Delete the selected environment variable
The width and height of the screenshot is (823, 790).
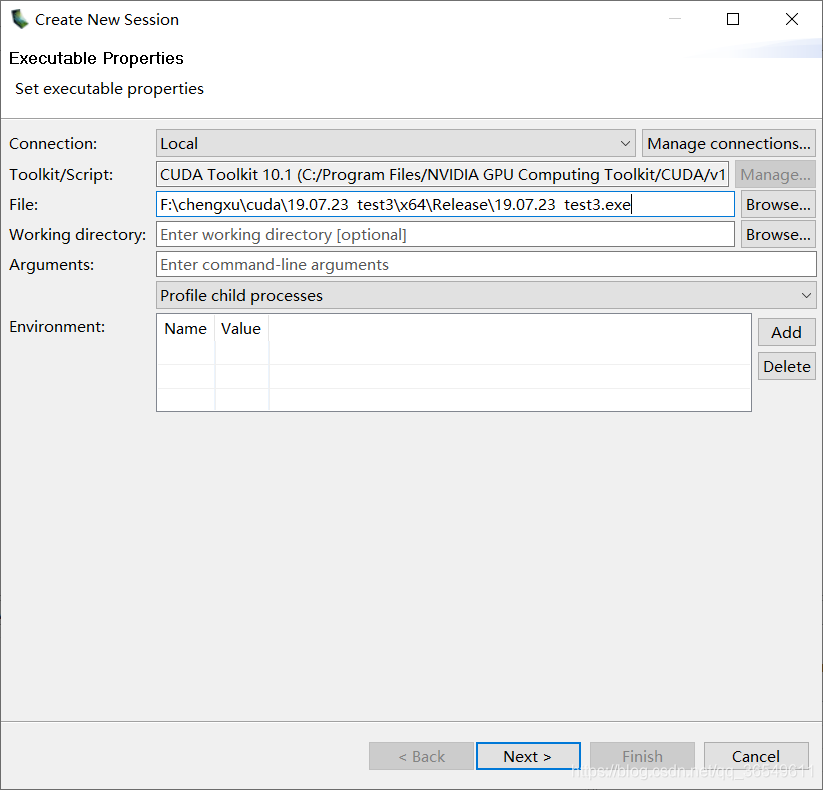point(786,366)
